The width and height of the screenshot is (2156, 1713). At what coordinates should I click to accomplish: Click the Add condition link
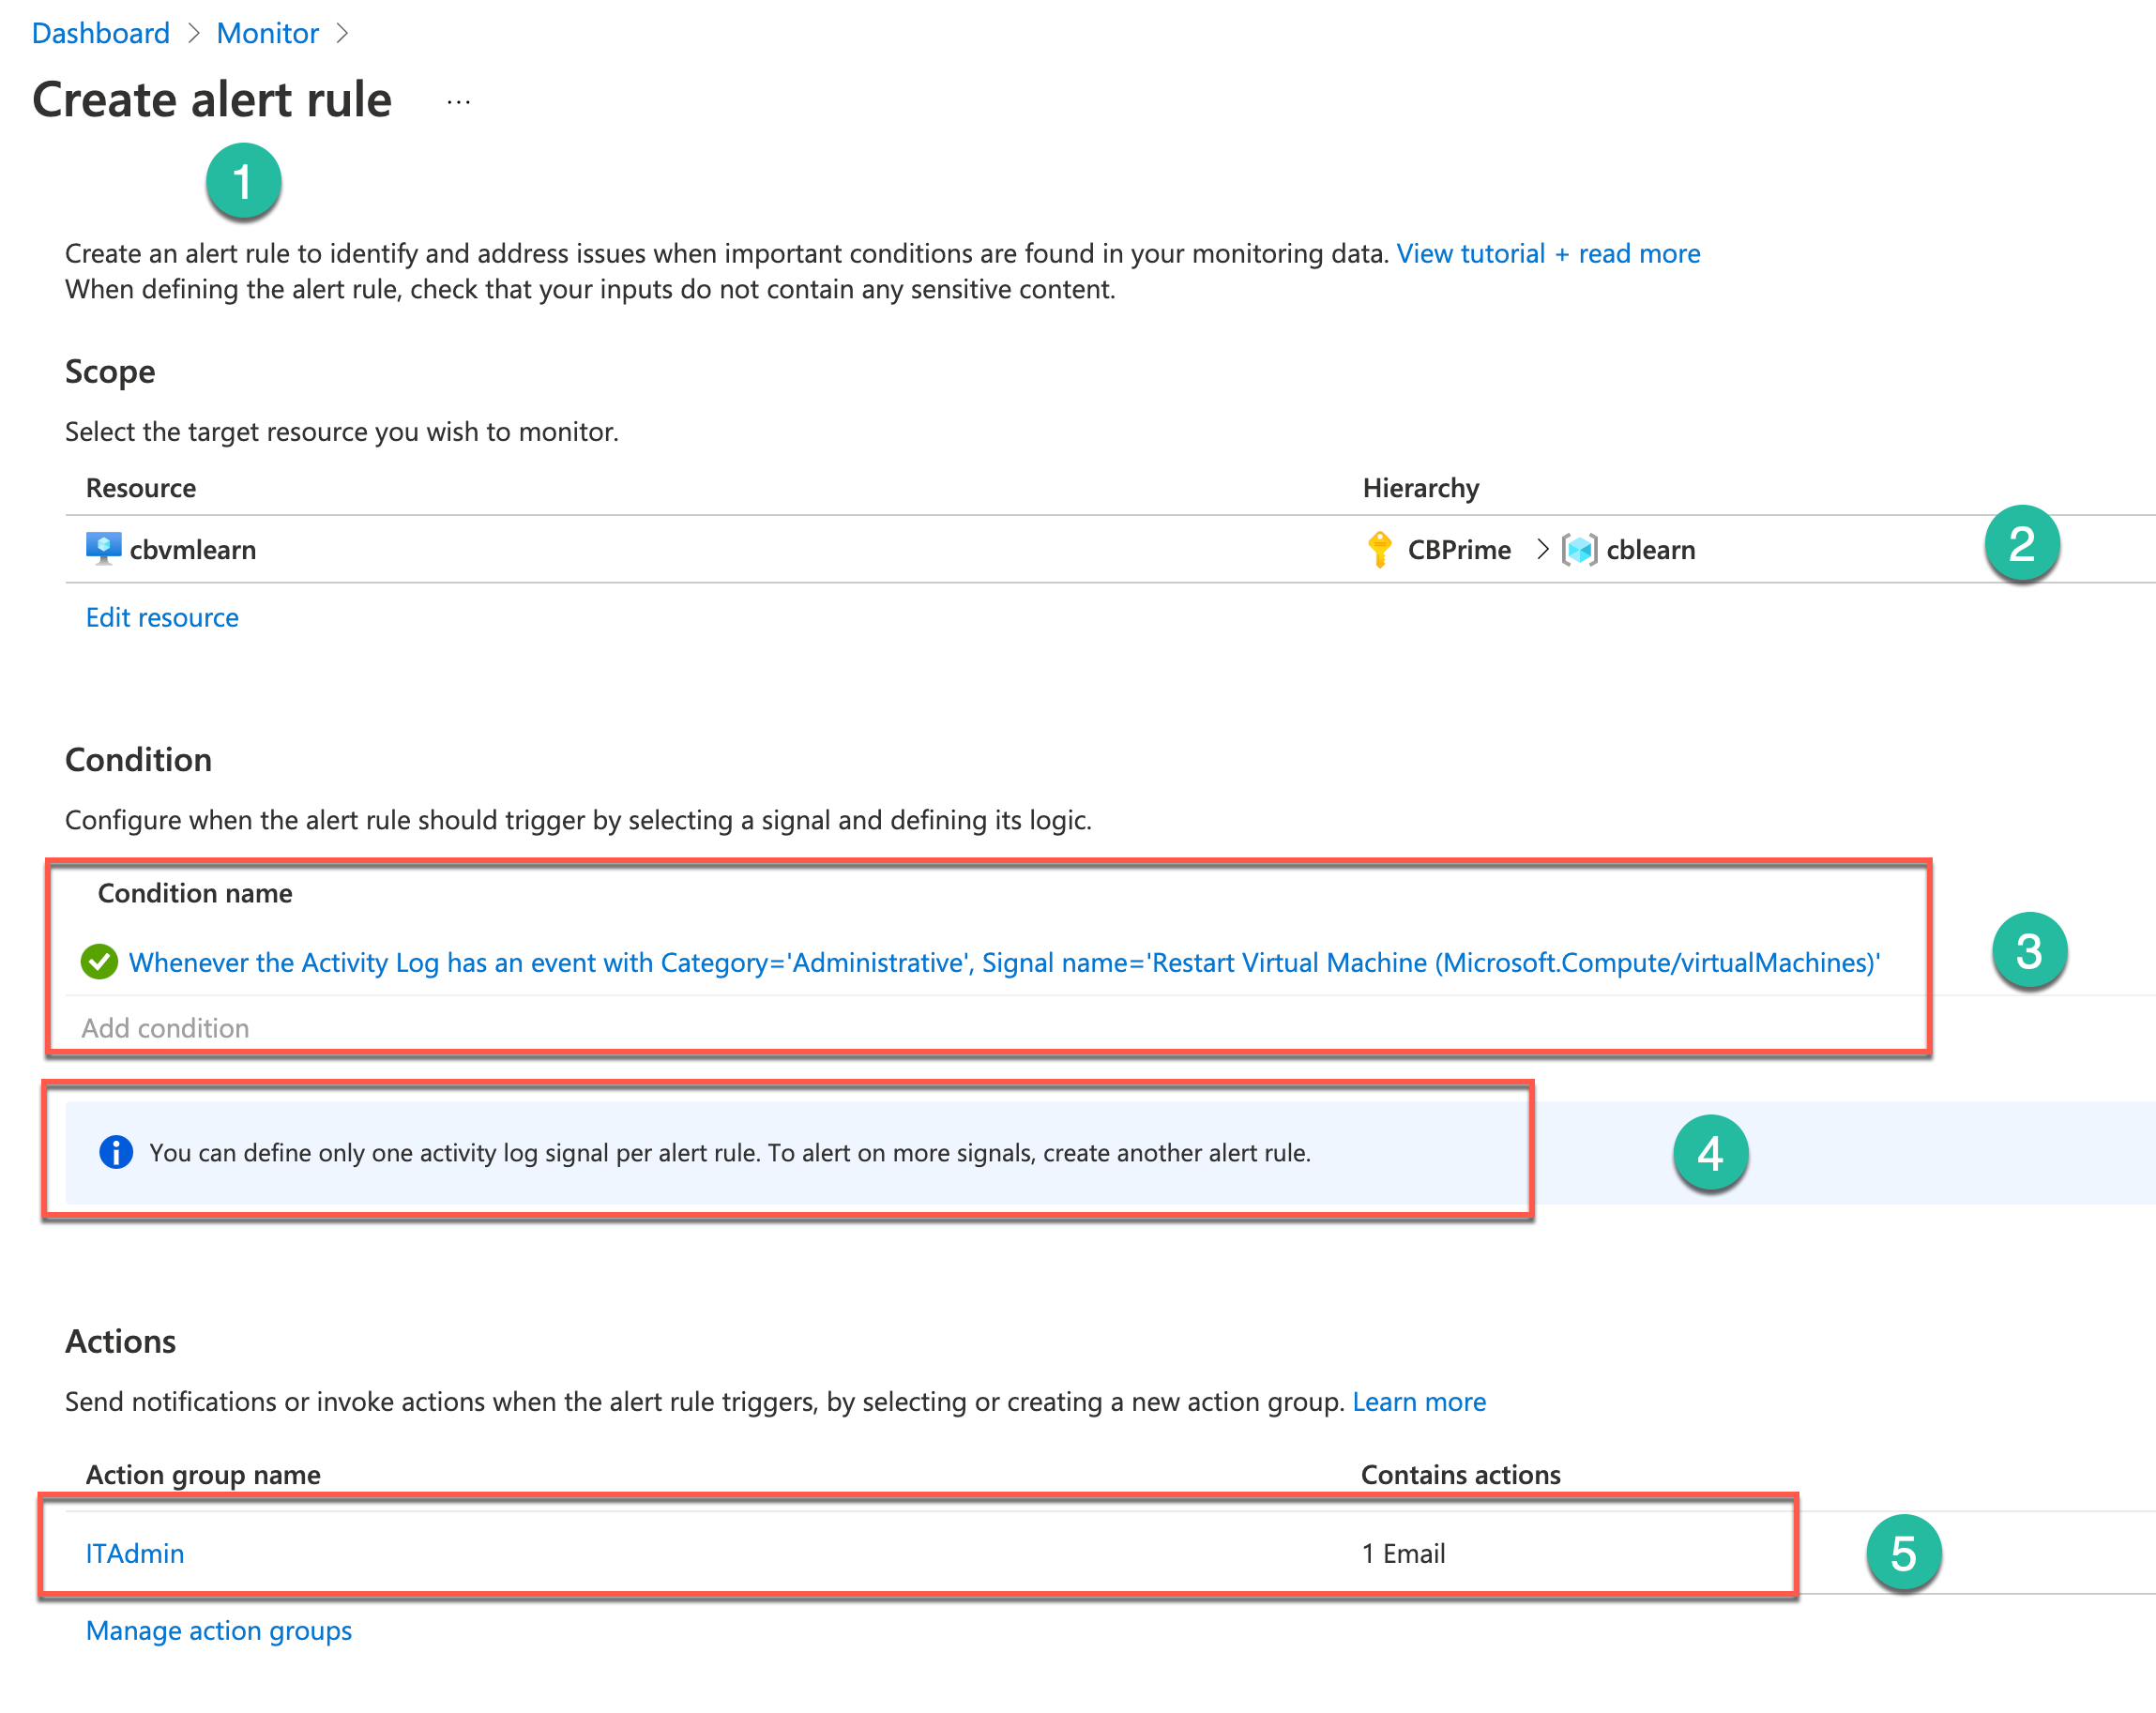[165, 1028]
